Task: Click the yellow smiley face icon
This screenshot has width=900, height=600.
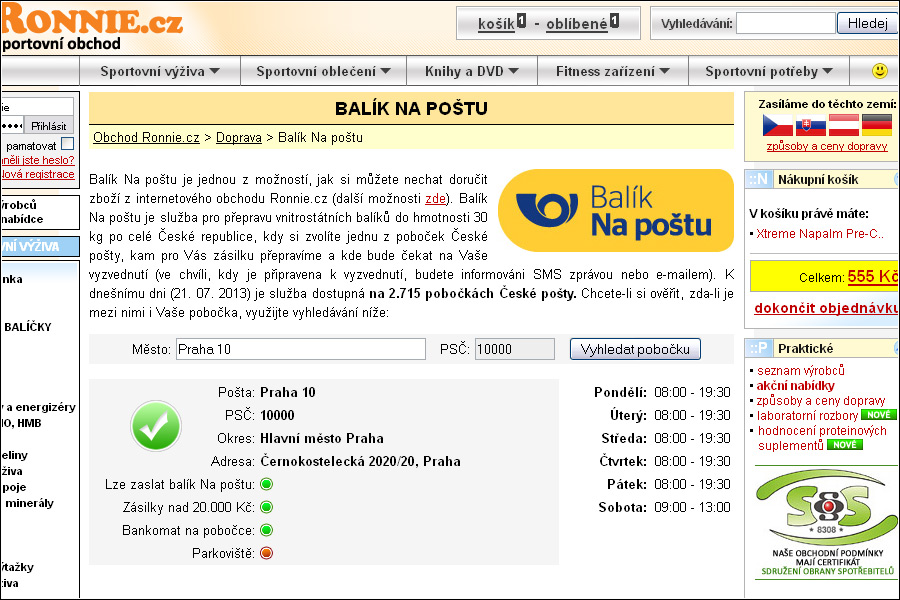Action: [x=879, y=71]
